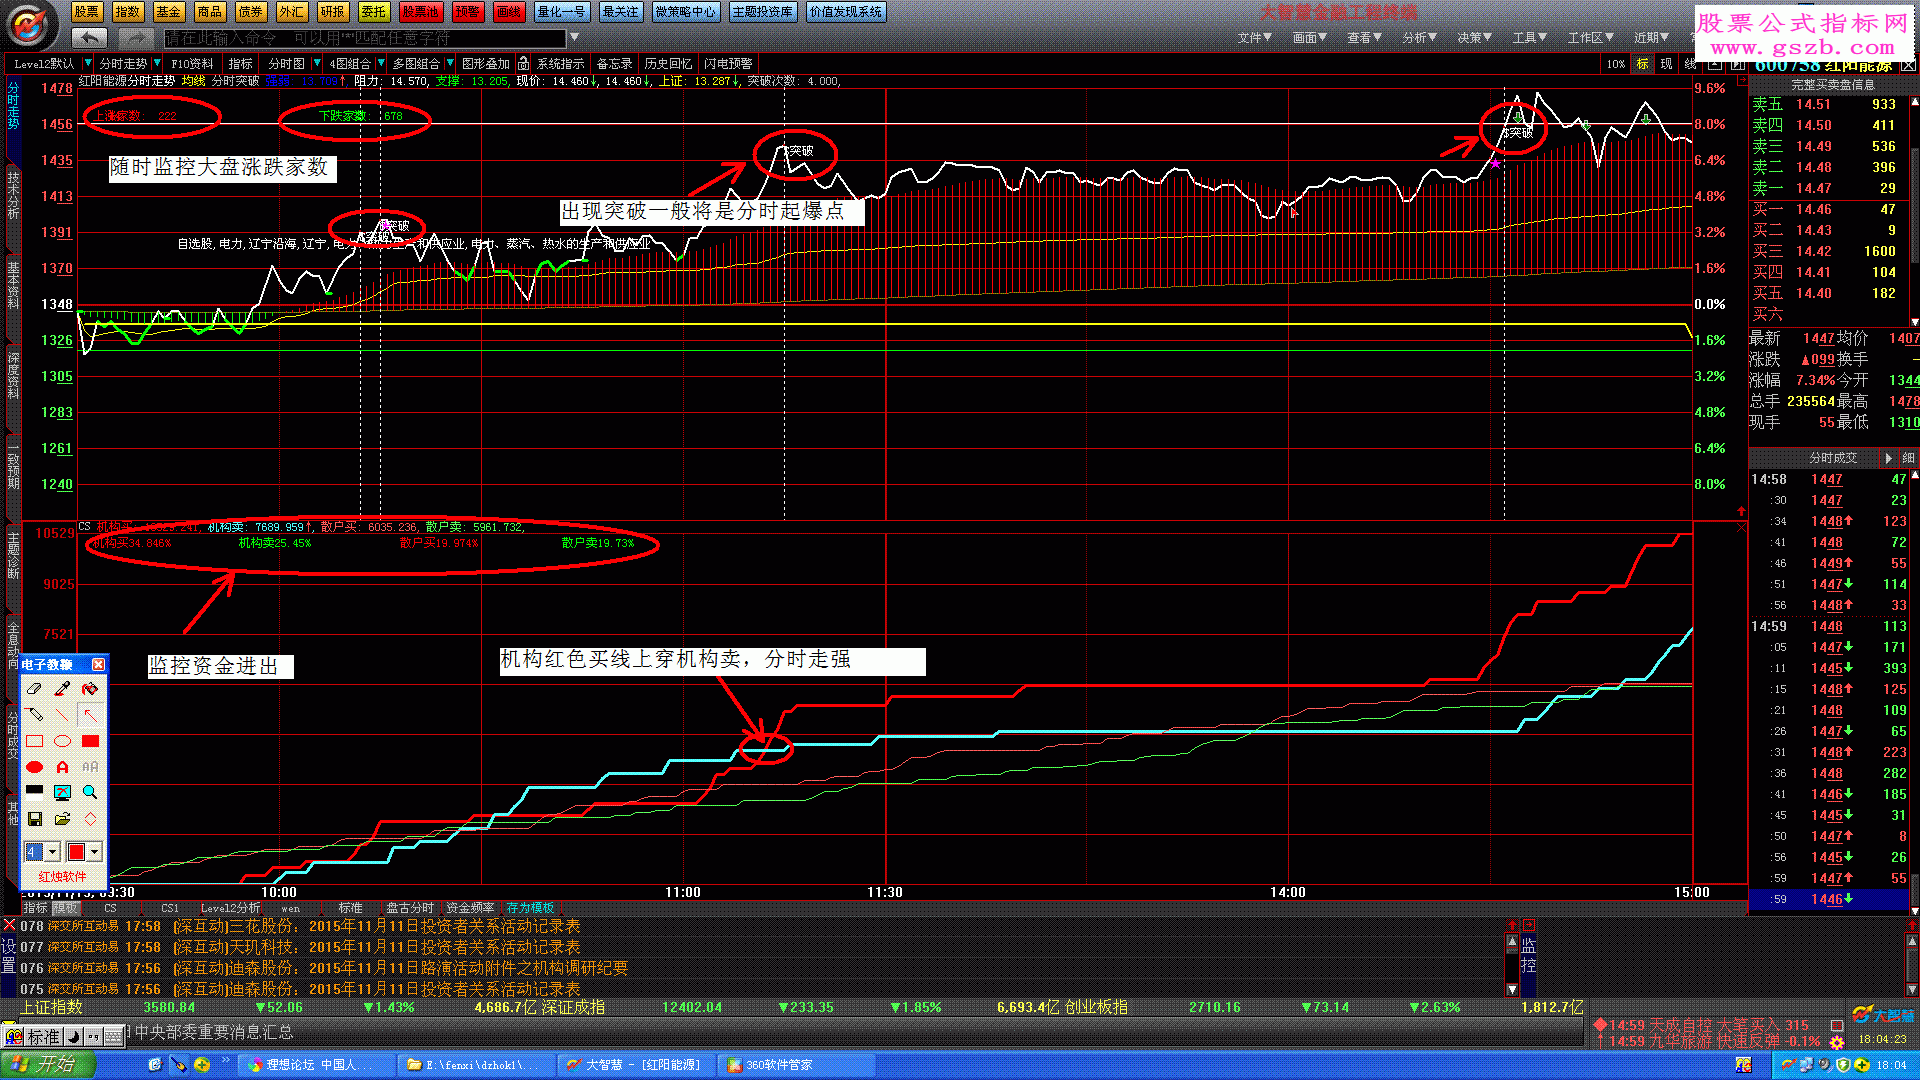Toggle the 标 button in chart header
1920x1080 pixels.
pos(1642,63)
